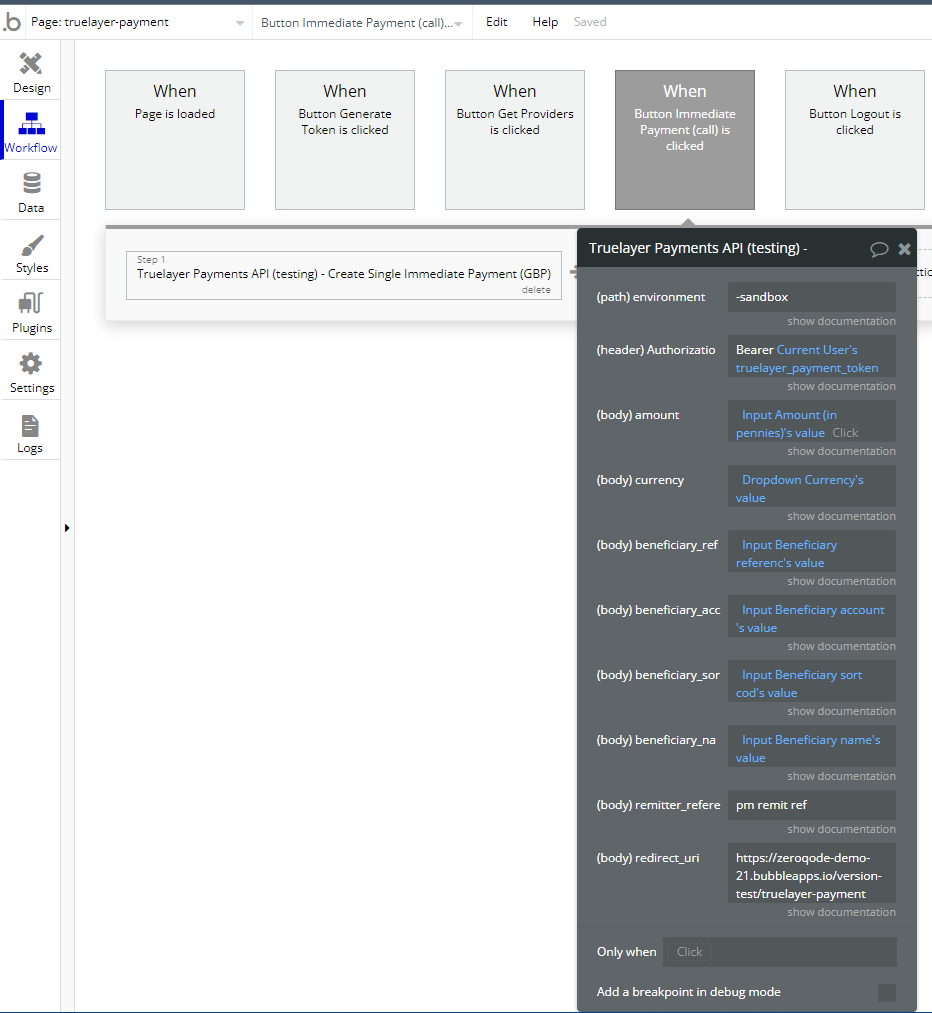This screenshot has height=1013, width=932.
Task: Edit the (body) amount field
Action: point(812,421)
